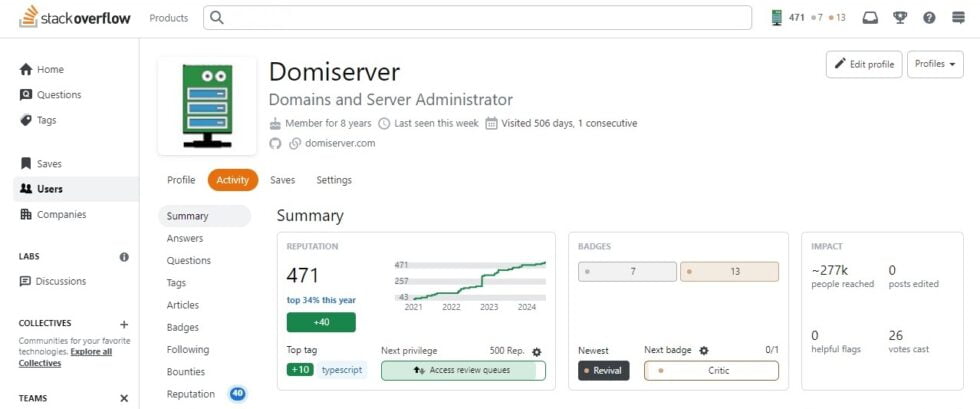Open the achievements trophy icon

(900, 18)
